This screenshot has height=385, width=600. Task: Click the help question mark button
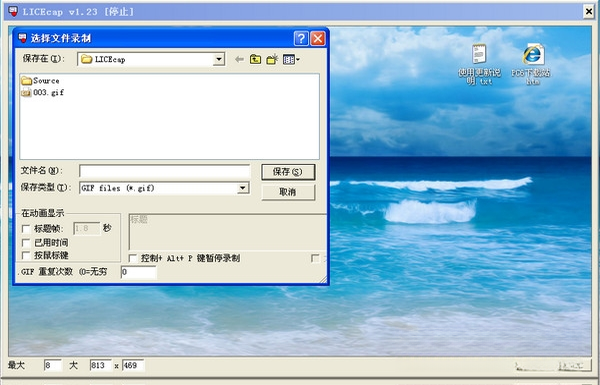click(x=301, y=38)
